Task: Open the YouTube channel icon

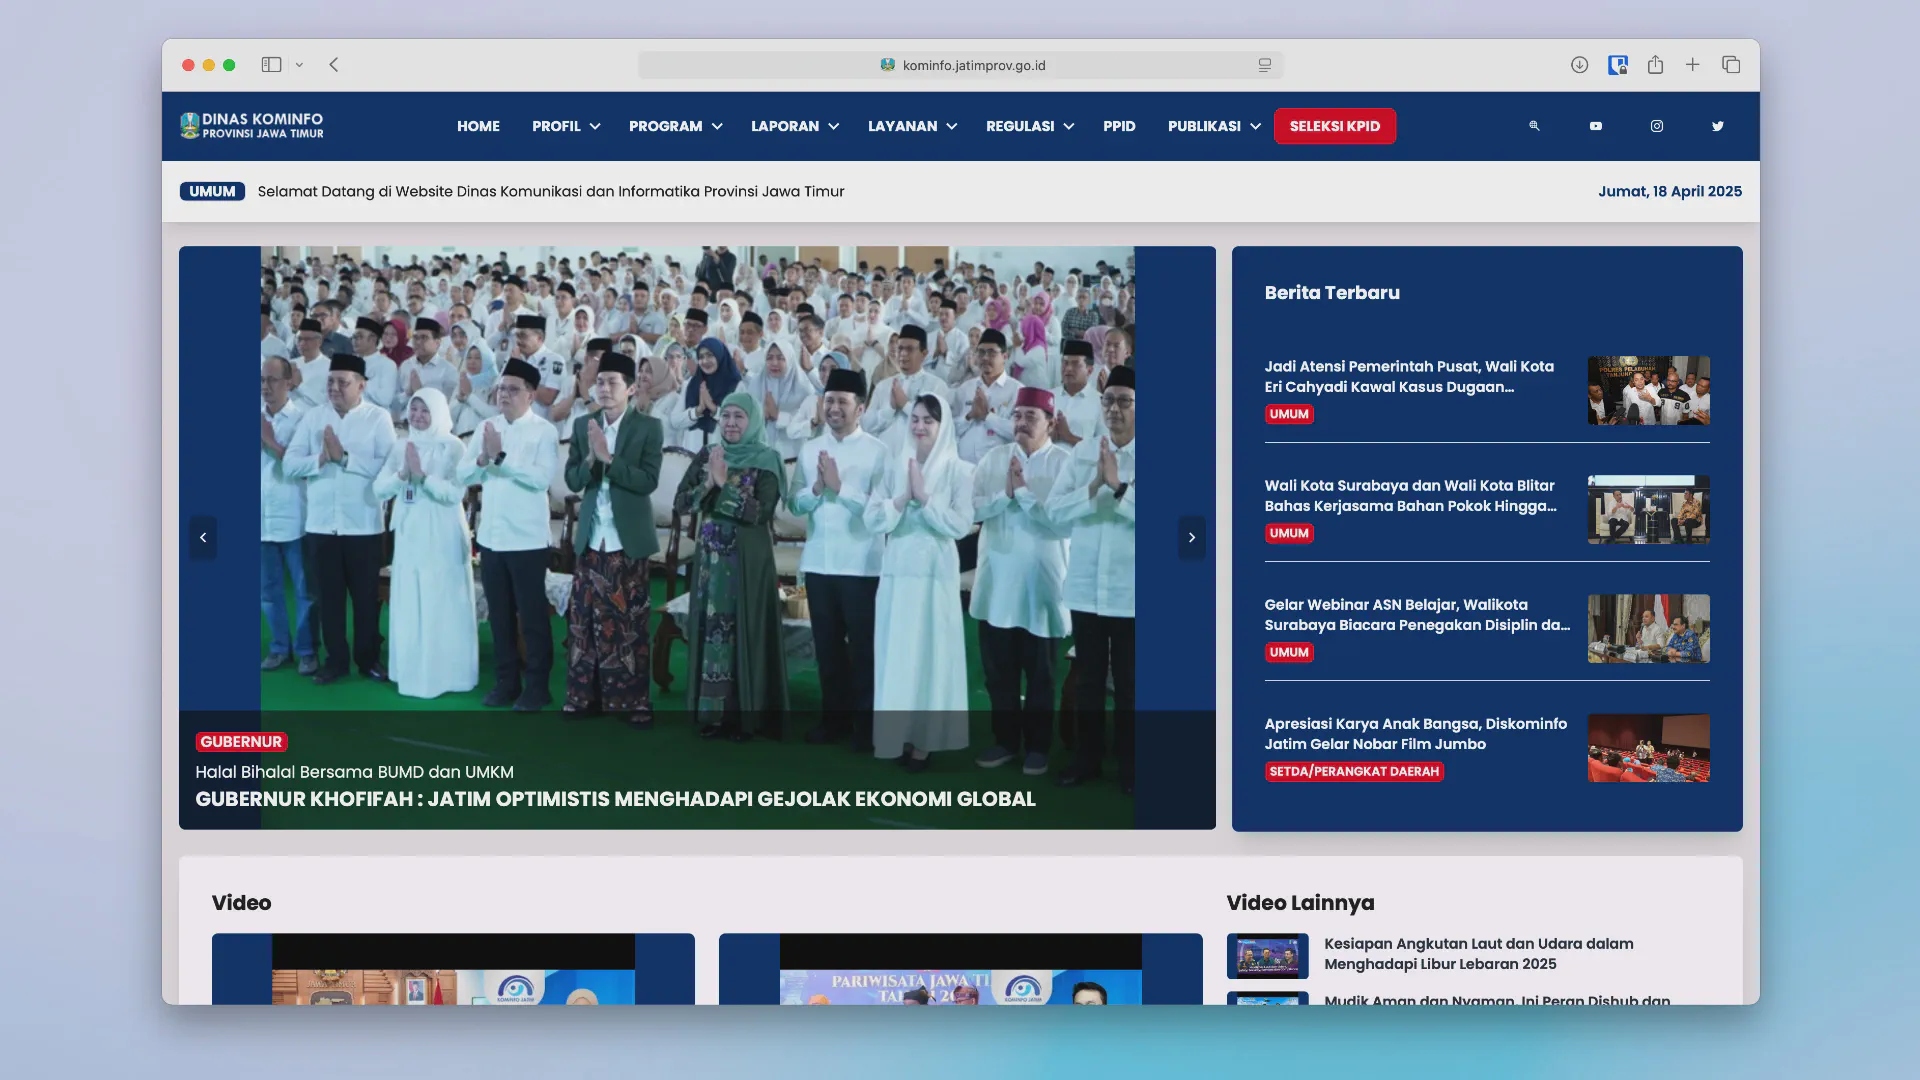Action: (1595, 126)
